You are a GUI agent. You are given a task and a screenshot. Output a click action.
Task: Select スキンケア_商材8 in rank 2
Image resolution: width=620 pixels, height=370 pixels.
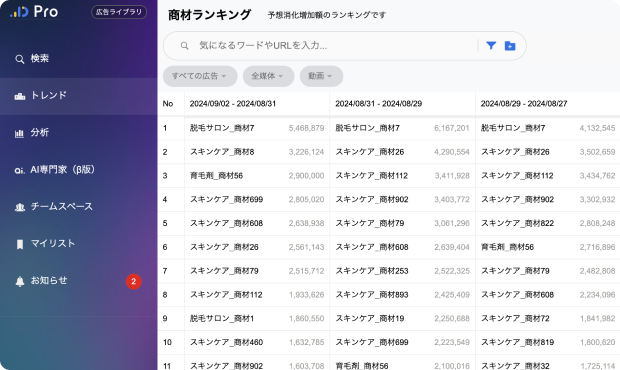[x=222, y=152]
